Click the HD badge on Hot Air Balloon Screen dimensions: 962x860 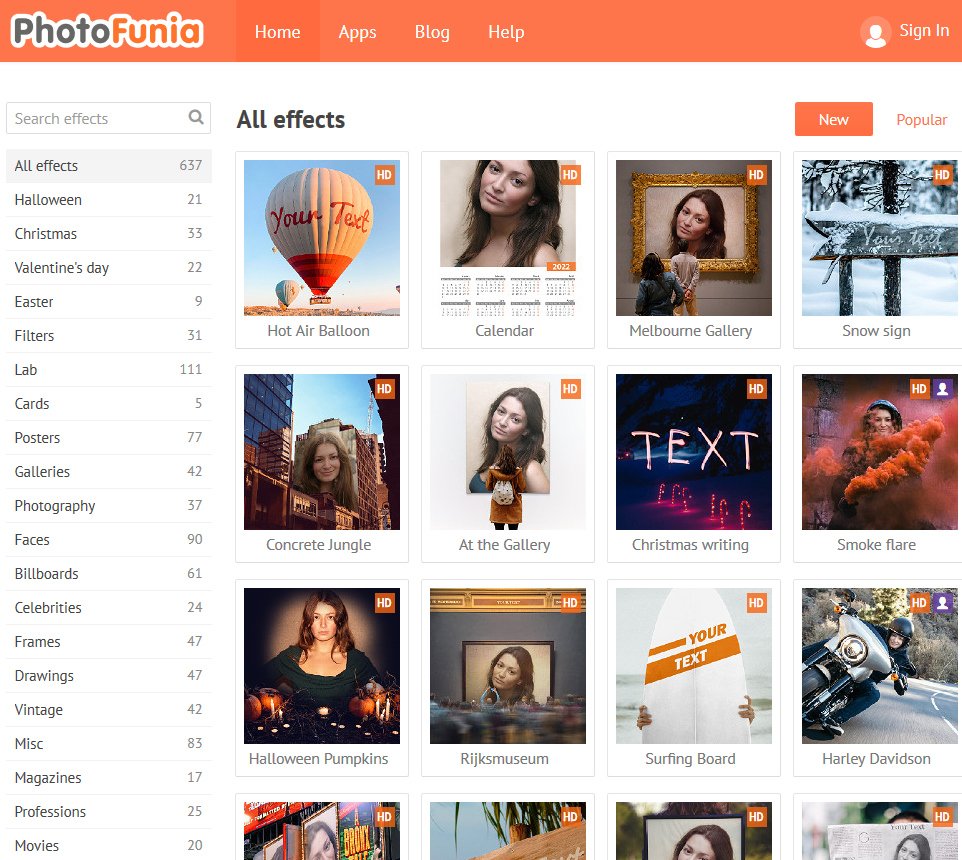[385, 175]
